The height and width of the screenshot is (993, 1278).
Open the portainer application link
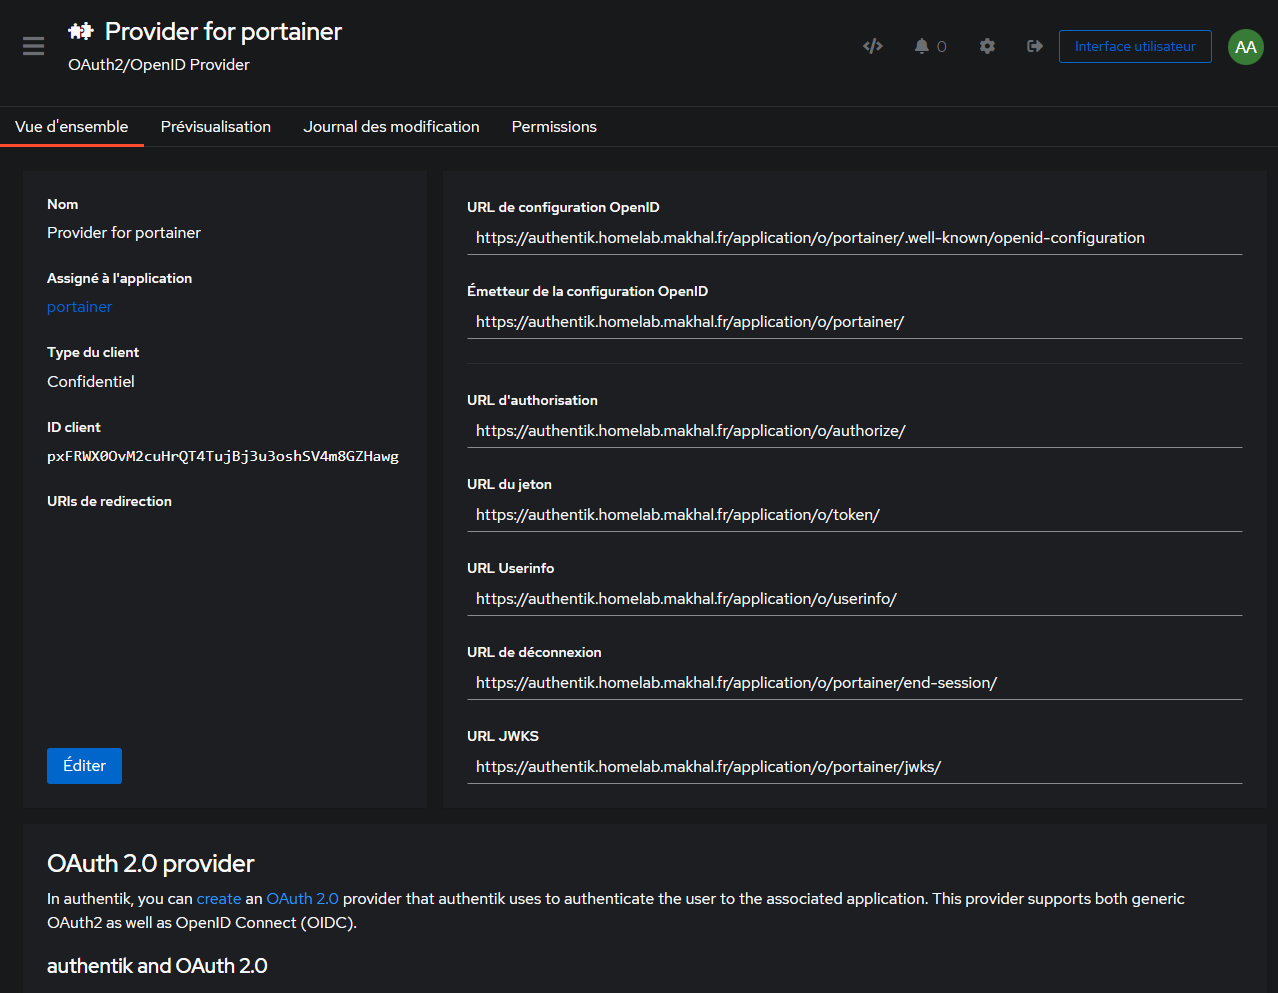79,307
